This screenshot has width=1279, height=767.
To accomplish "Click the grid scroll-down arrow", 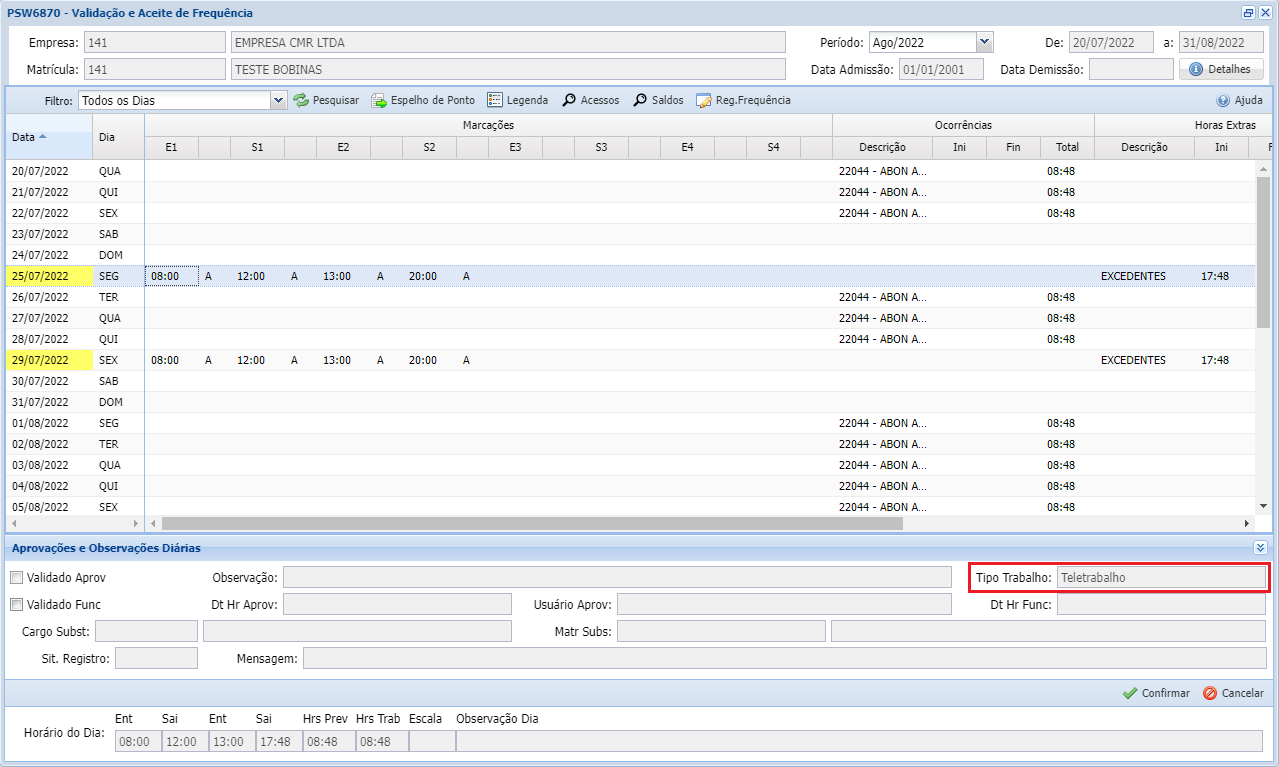I will [1263, 508].
